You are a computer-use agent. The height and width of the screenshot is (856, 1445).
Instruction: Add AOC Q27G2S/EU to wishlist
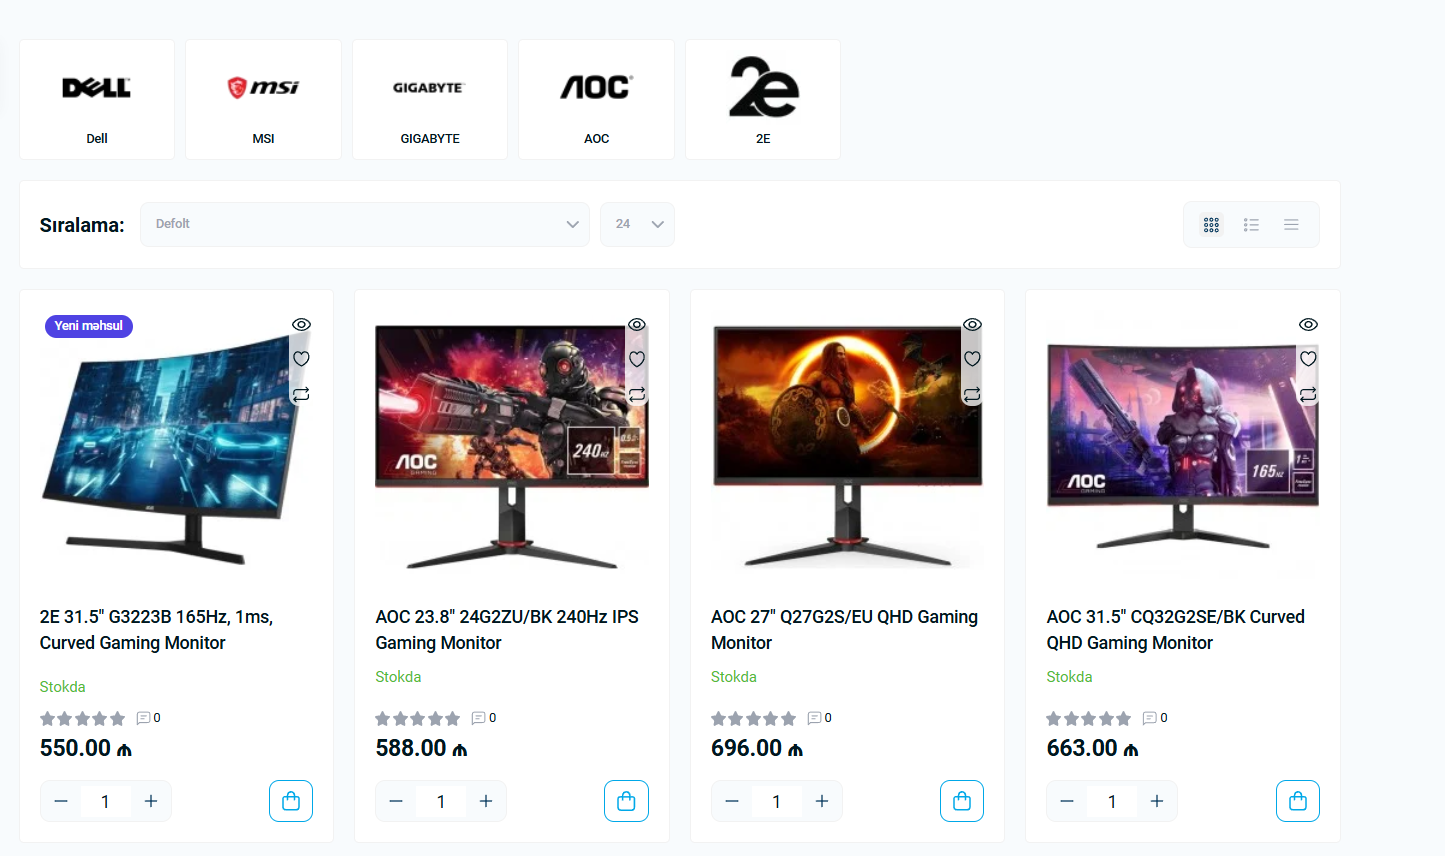tap(972, 359)
